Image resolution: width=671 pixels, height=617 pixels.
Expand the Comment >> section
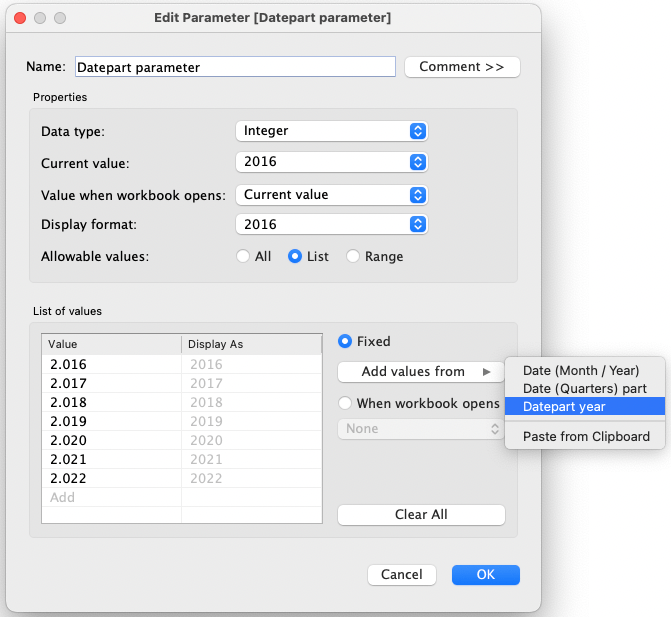462,67
